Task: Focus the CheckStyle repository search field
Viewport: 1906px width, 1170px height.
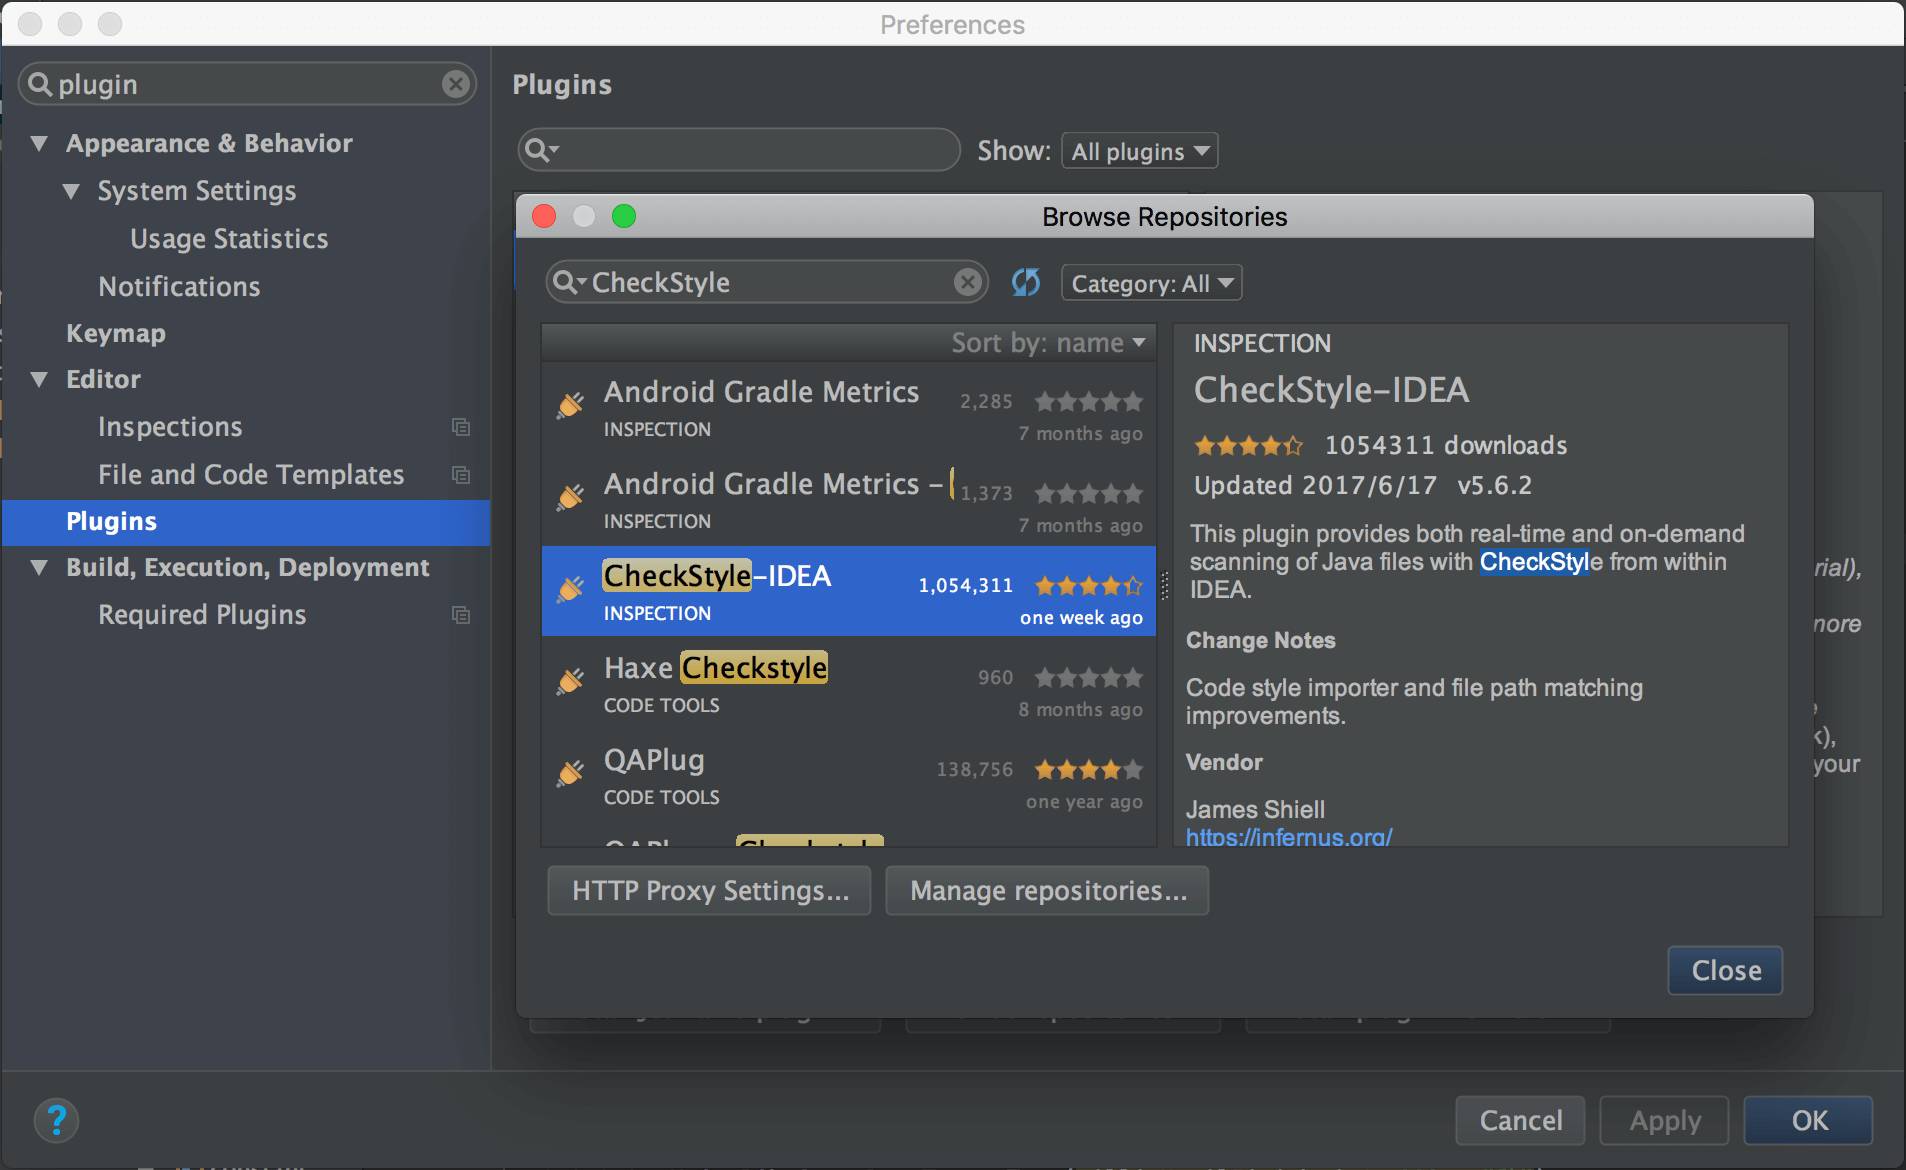Action: (767, 283)
